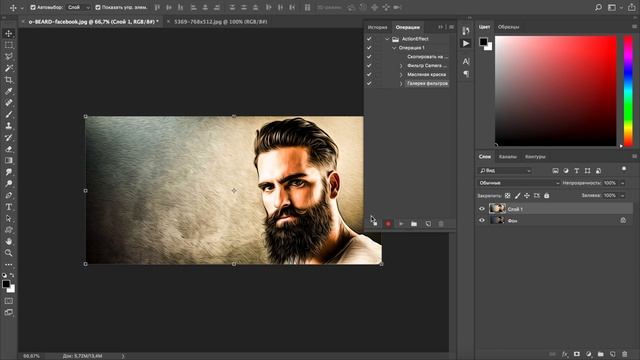The width and height of the screenshot is (640, 360).
Task: Delete layer with Layers panel trash icon
Action: click(x=624, y=354)
